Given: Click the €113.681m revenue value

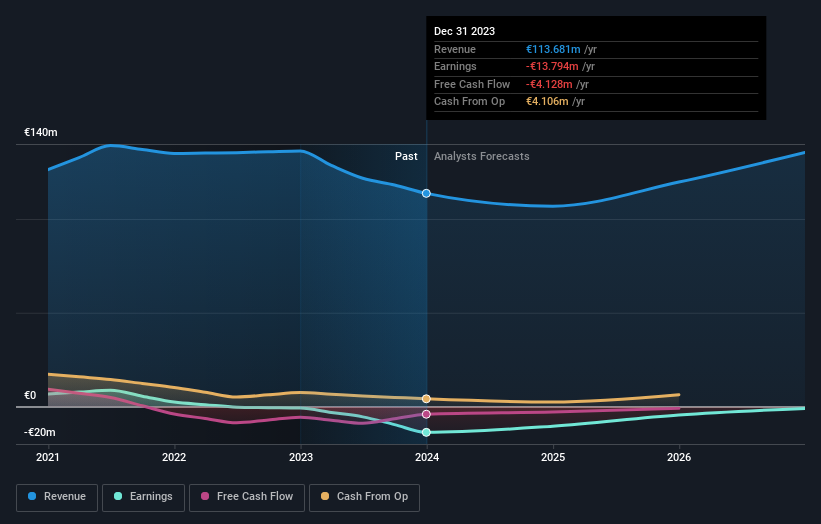Looking at the screenshot, I should pos(553,49).
